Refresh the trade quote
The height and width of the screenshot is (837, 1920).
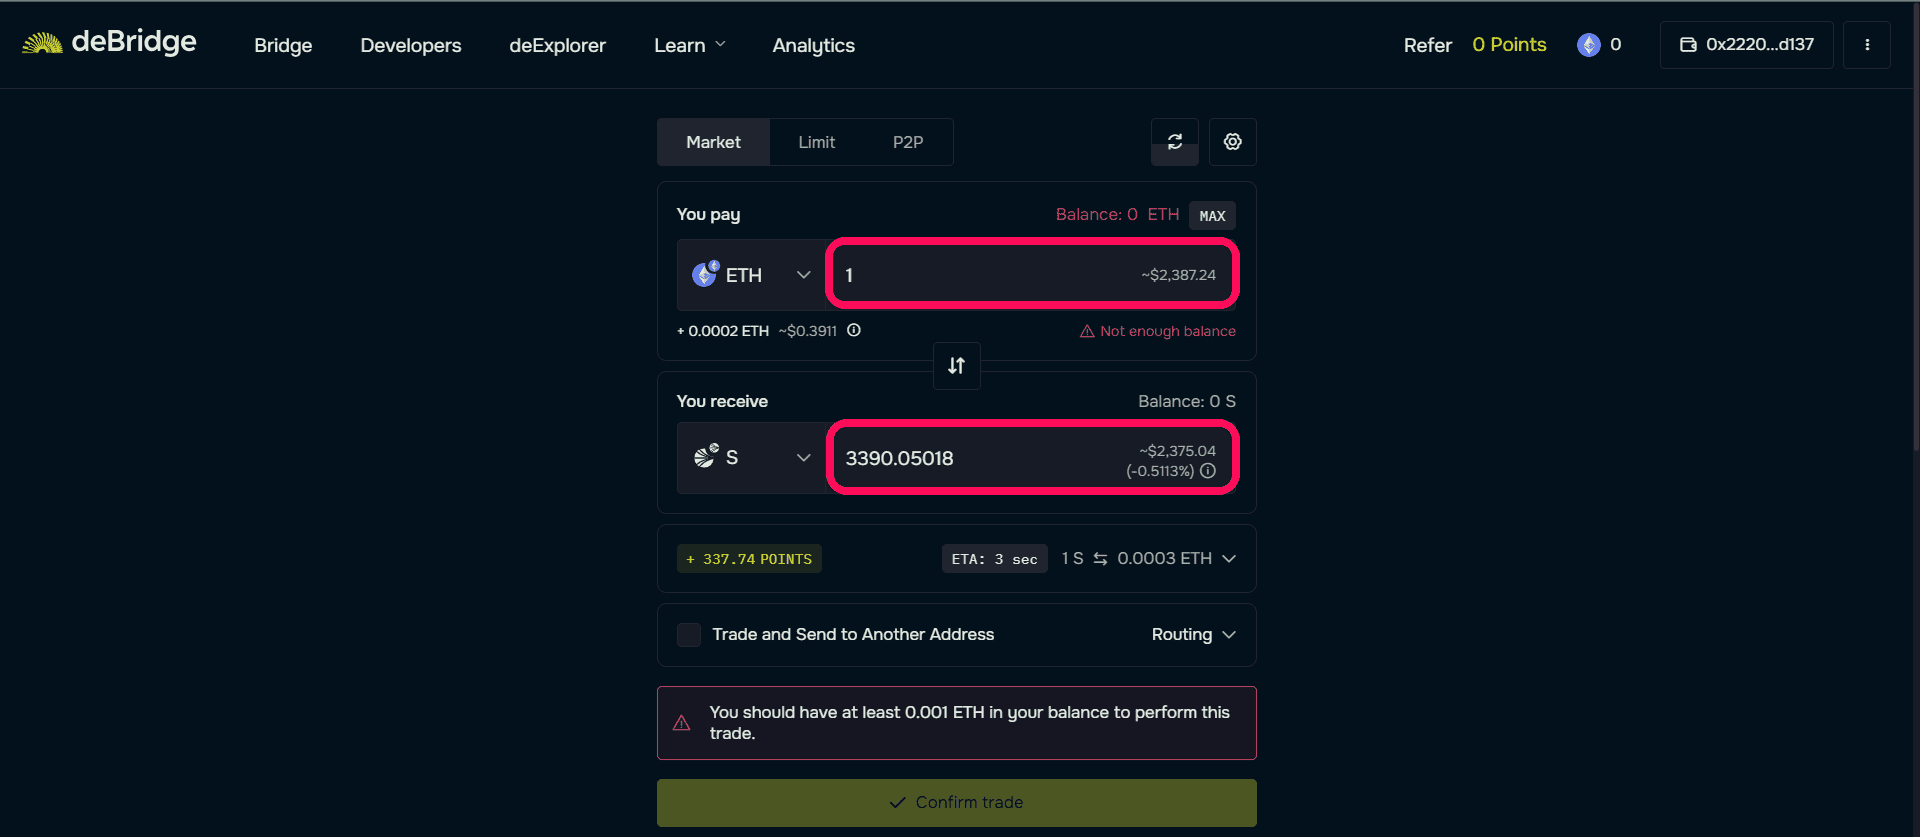[x=1175, y=142]
